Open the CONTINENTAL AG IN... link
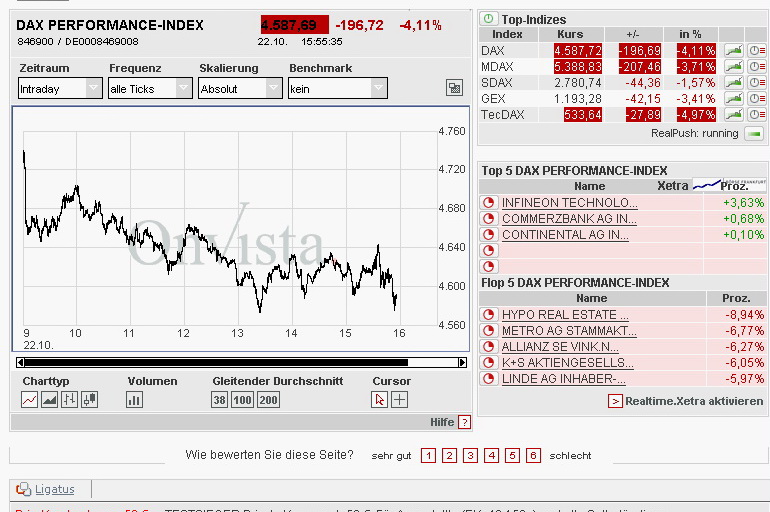 565,235
